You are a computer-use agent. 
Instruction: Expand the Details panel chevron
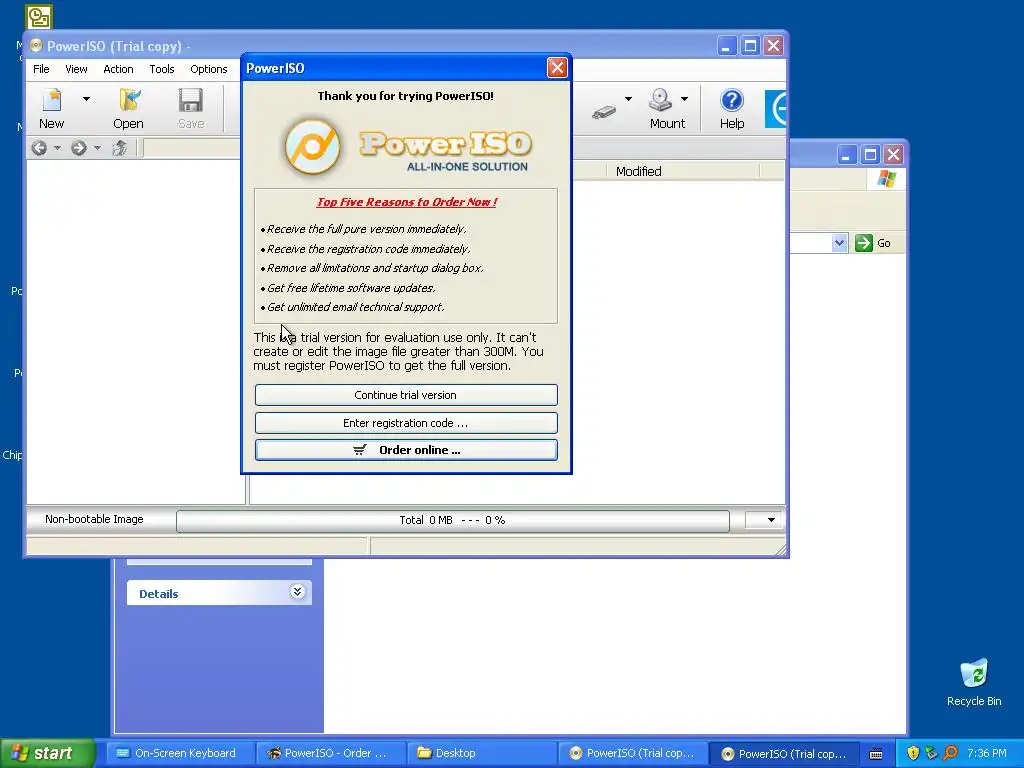pyautogui.click(x=297, y=592)
